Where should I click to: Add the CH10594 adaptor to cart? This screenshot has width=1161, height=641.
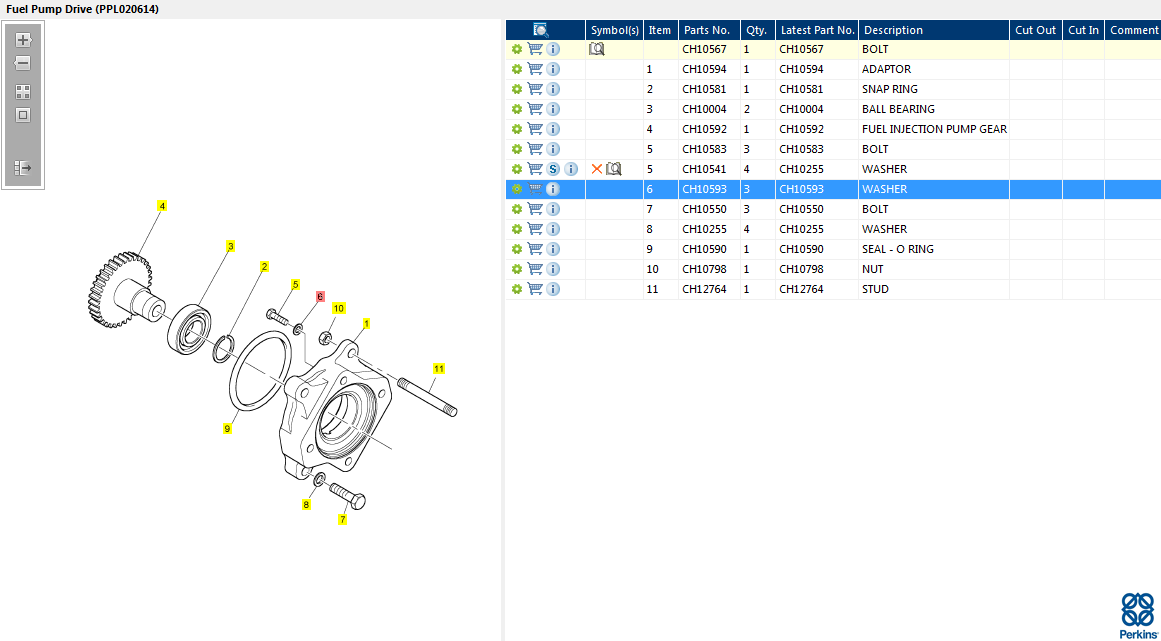click(535, 69)
